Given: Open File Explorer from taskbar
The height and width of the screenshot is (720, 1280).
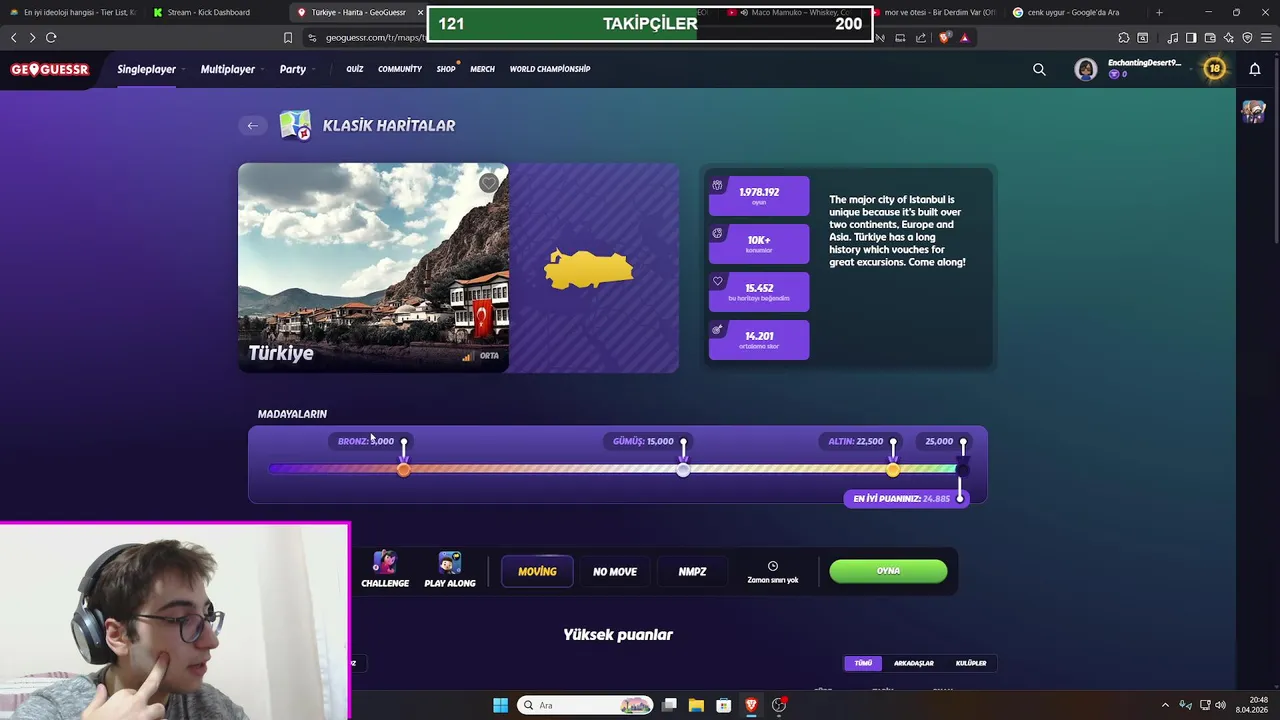Looking at the screenshot, I should pos(696,705).
